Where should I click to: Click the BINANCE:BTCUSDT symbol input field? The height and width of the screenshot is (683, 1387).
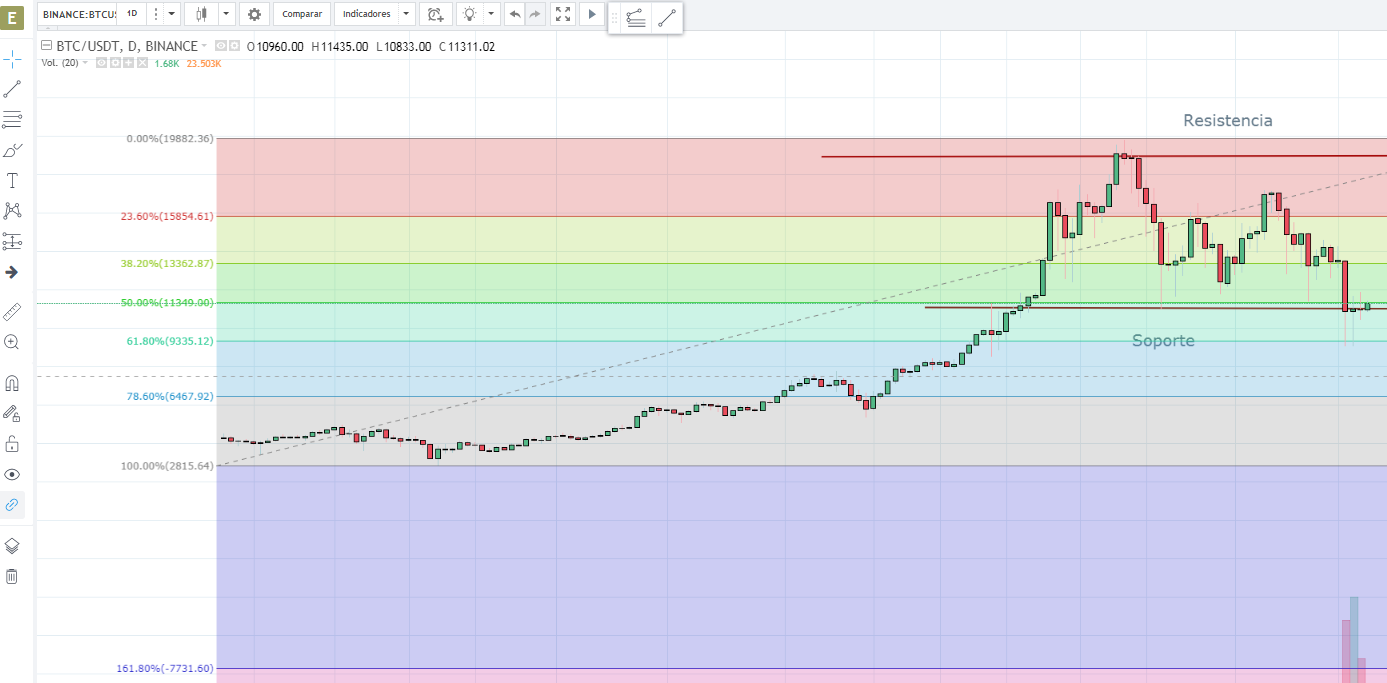coord(79,14)
